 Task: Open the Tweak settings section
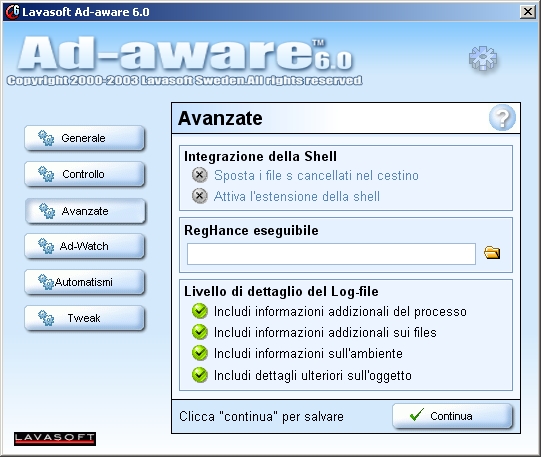click(84, 318)
